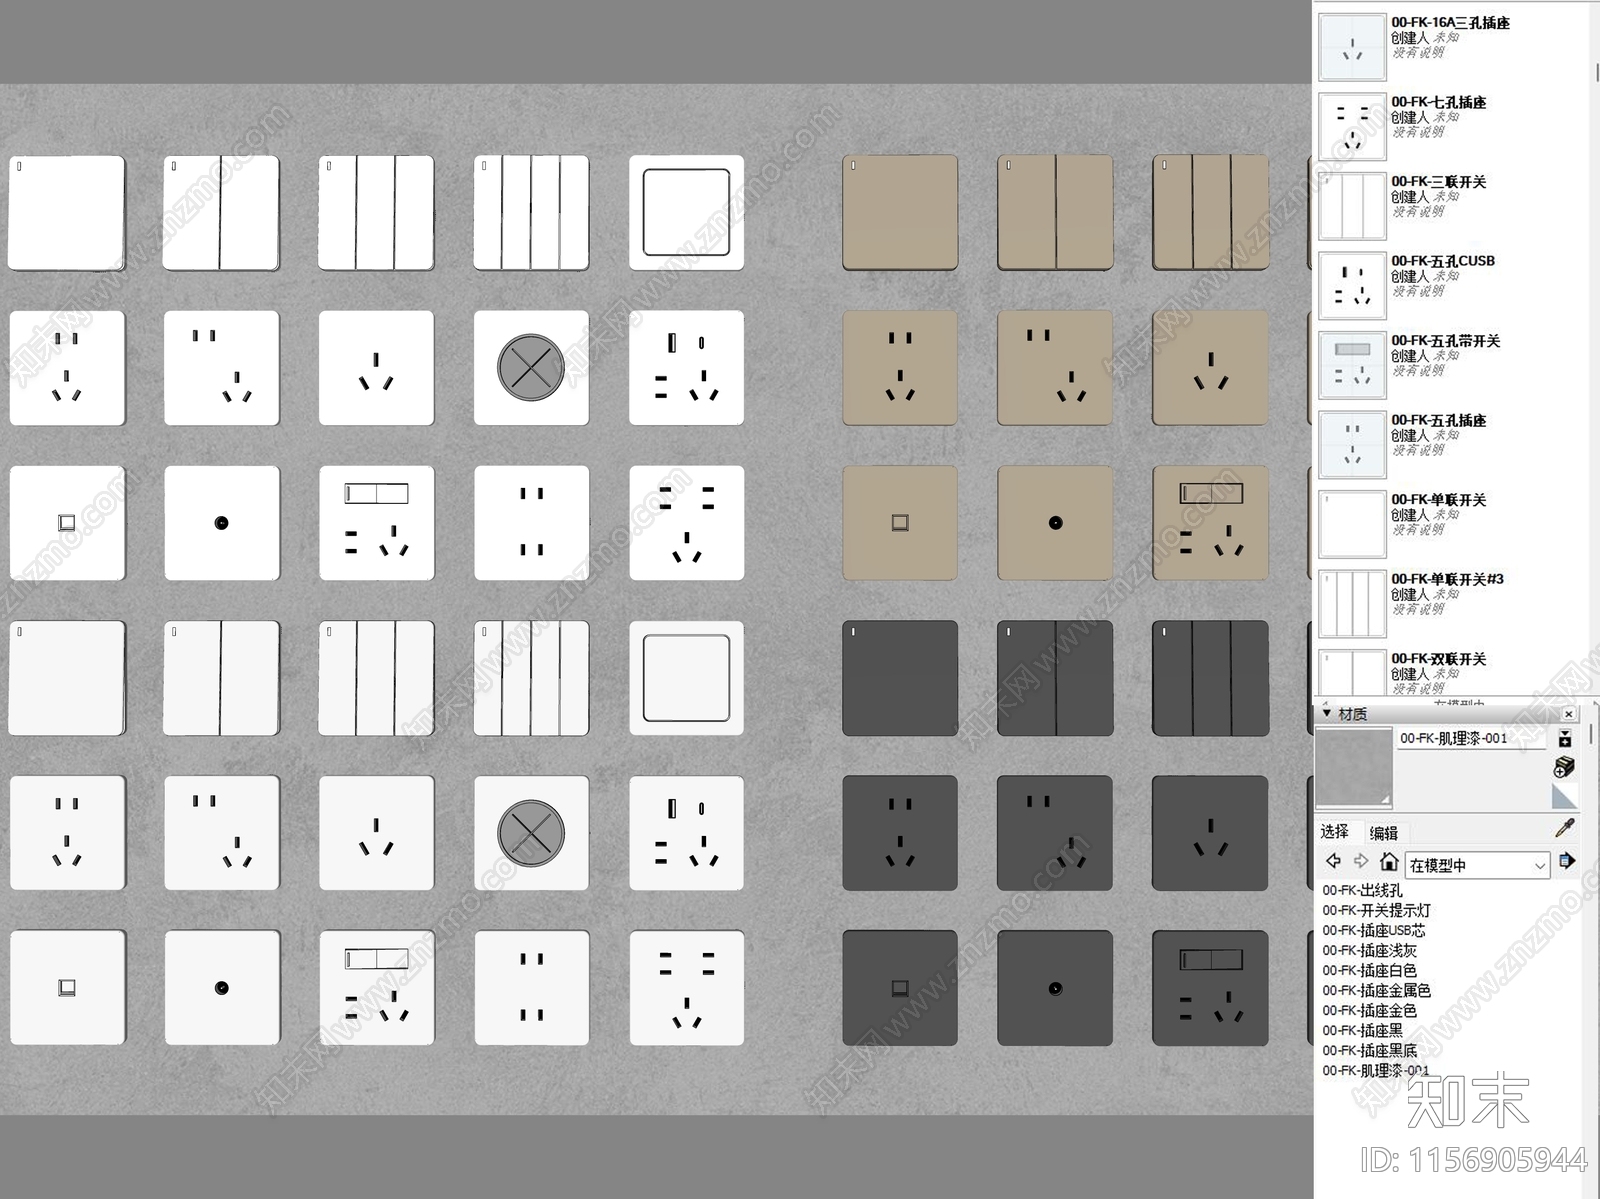This screenshot has width=1600, height=1199.
Task: Click the In Model home icon
Action: (1388, 861)
